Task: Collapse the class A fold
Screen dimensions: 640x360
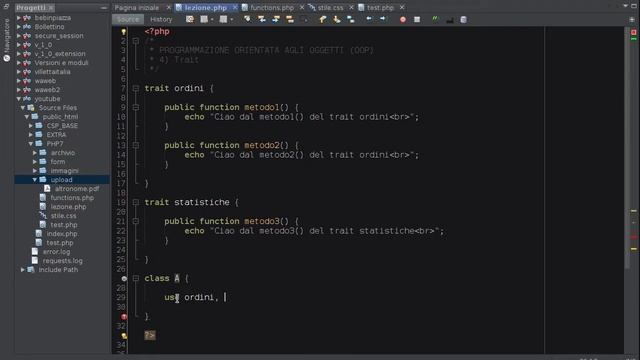Action: coord(136,278)
